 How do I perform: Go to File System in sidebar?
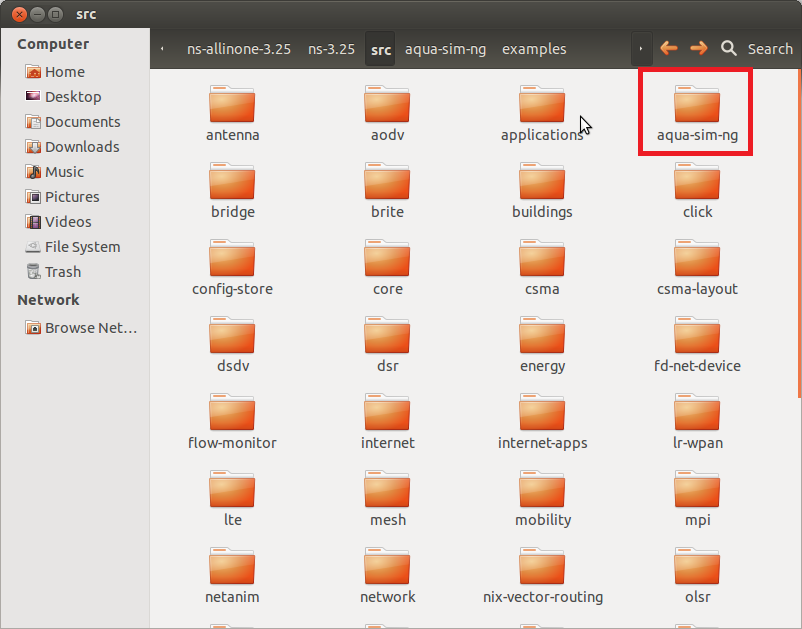[74, 248]
